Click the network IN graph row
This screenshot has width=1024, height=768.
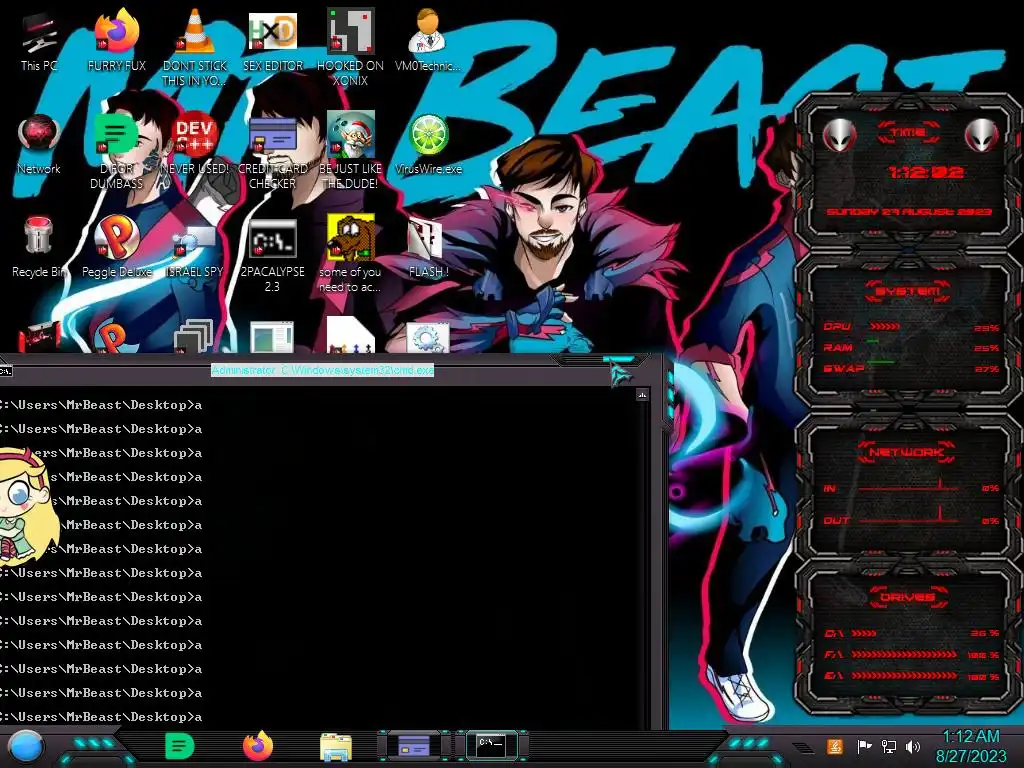coord(912,487)
